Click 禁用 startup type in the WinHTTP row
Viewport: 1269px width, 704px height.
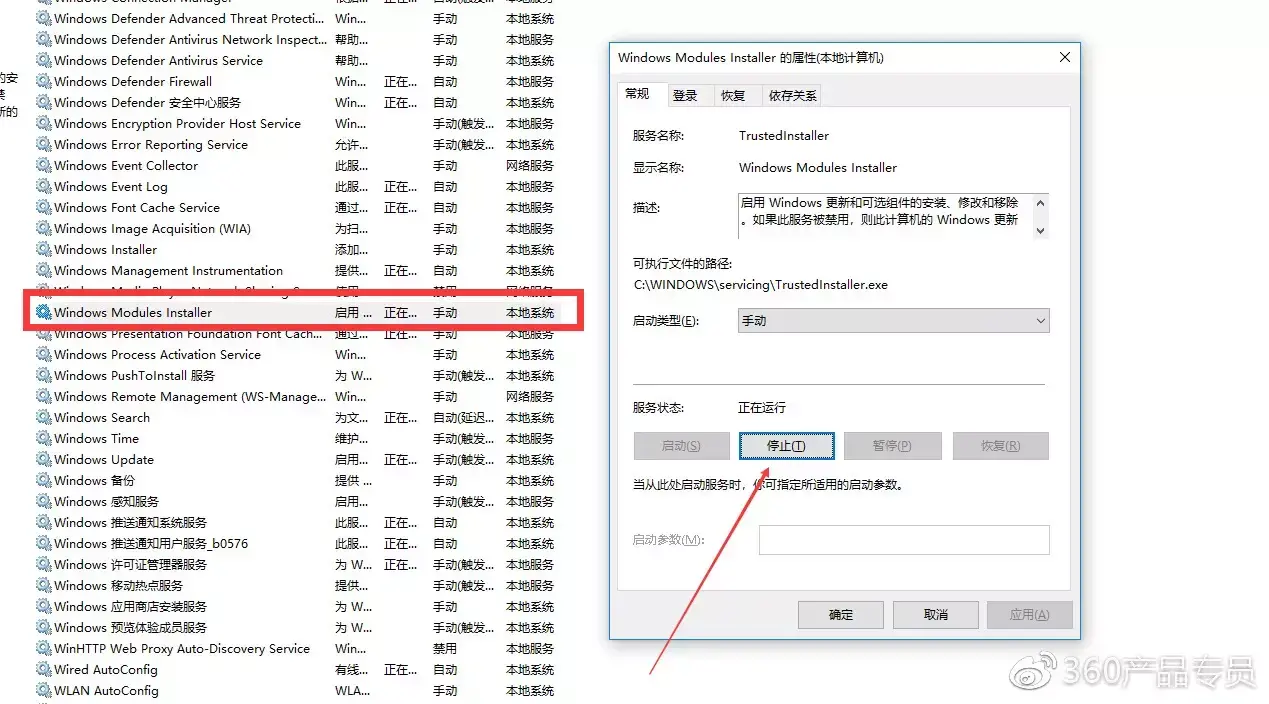(x=445, y=649)
